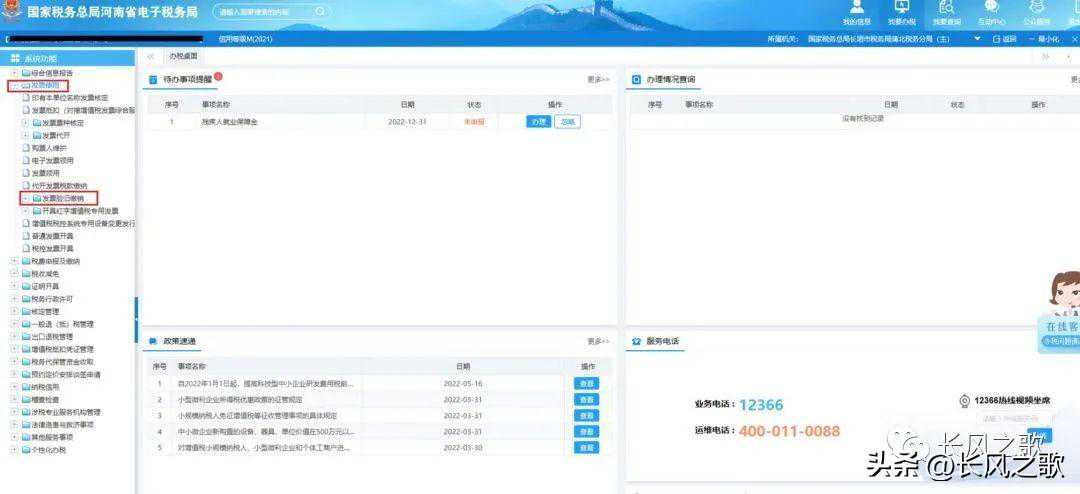Click the 忽略 button in pending tasks
The height and width of the screenshot is (494, 1080).
coord(567,122)
